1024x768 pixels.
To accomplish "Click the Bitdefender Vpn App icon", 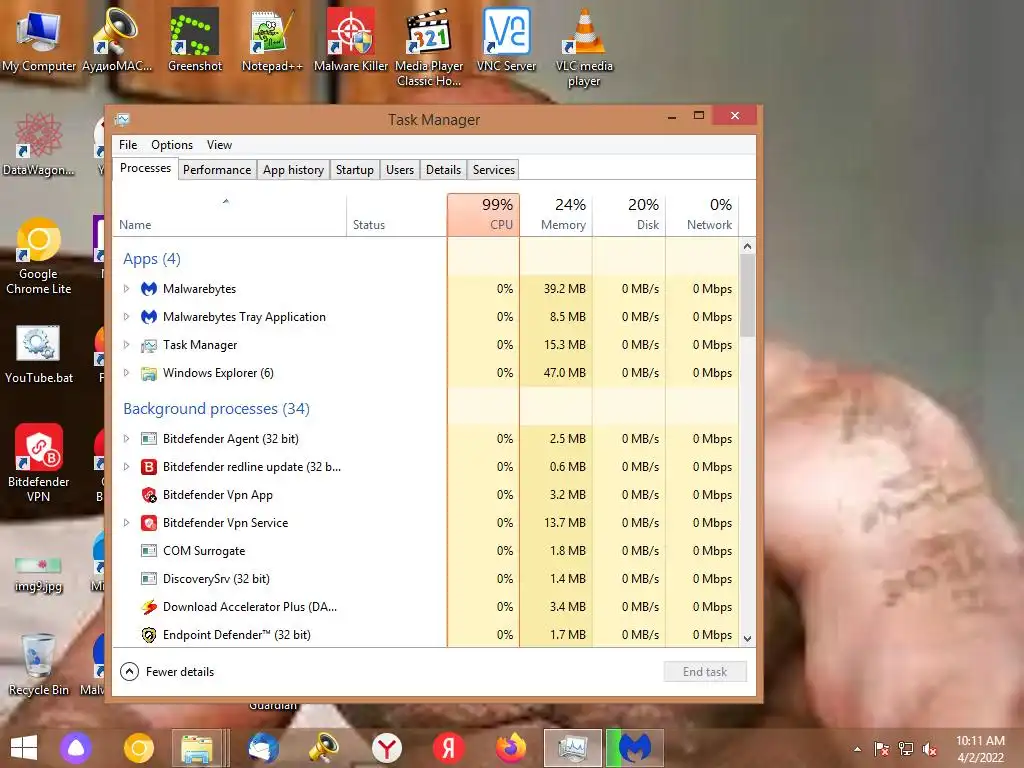I will click(149, 495).
